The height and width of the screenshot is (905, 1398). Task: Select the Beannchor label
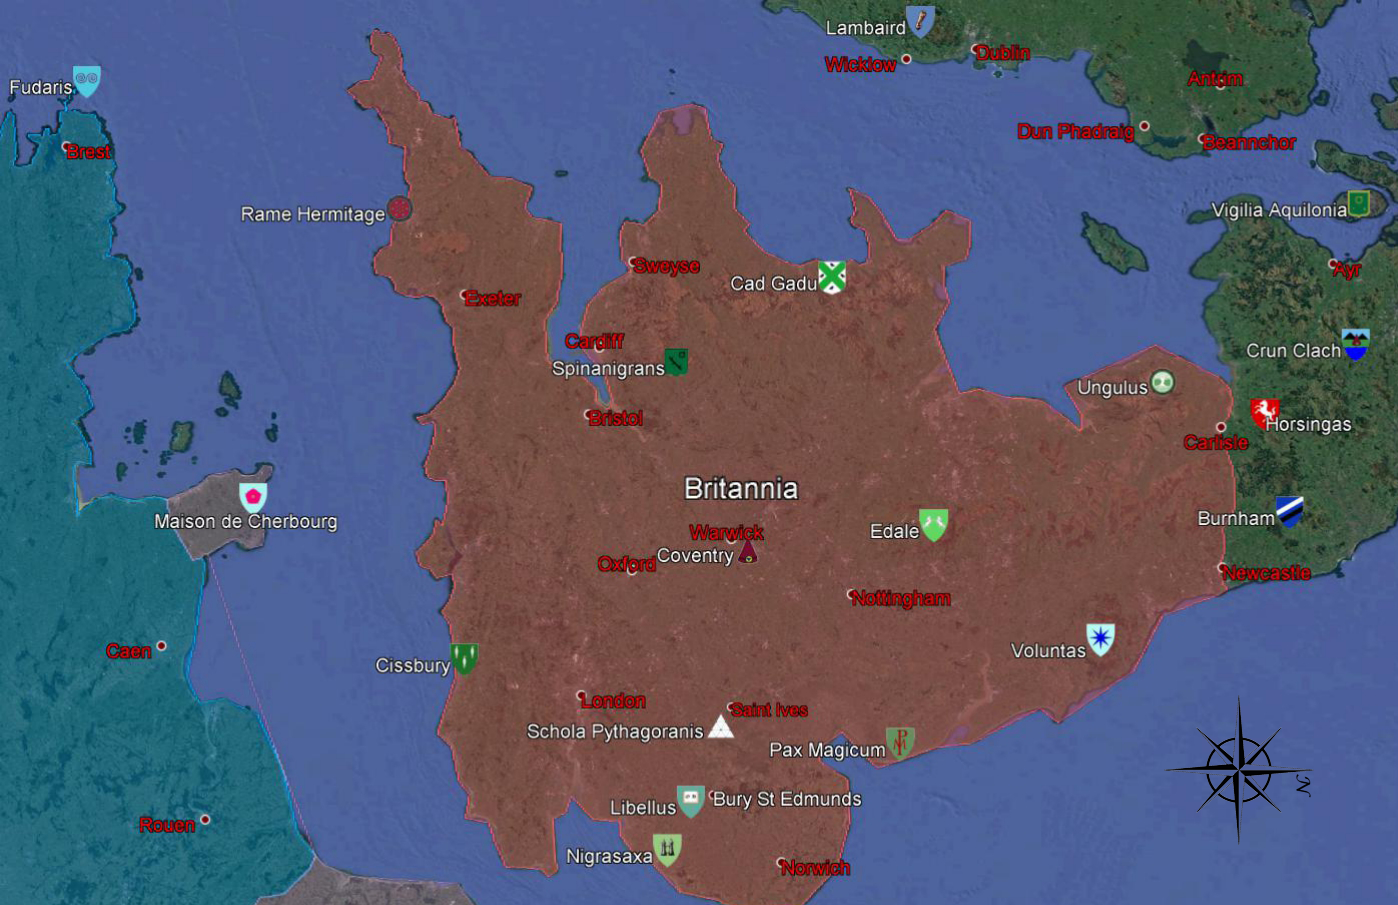click(1250, 143)
